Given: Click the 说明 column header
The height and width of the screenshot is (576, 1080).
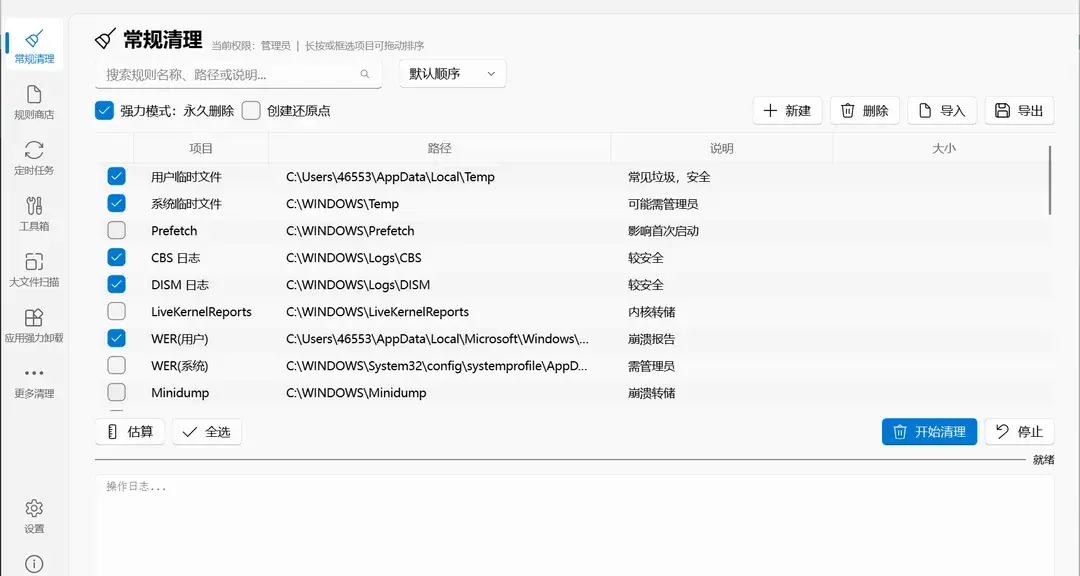Looking at the screenshot, I should coord(722,148).
